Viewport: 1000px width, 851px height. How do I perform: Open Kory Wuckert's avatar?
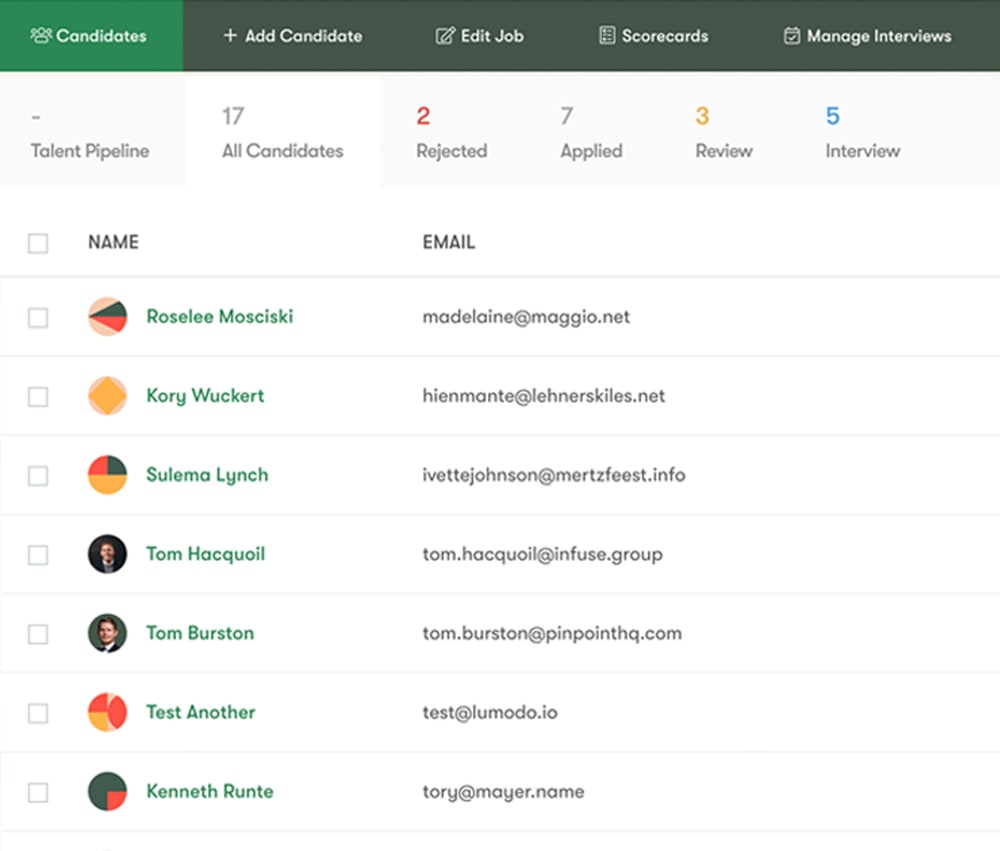[107, 396]
